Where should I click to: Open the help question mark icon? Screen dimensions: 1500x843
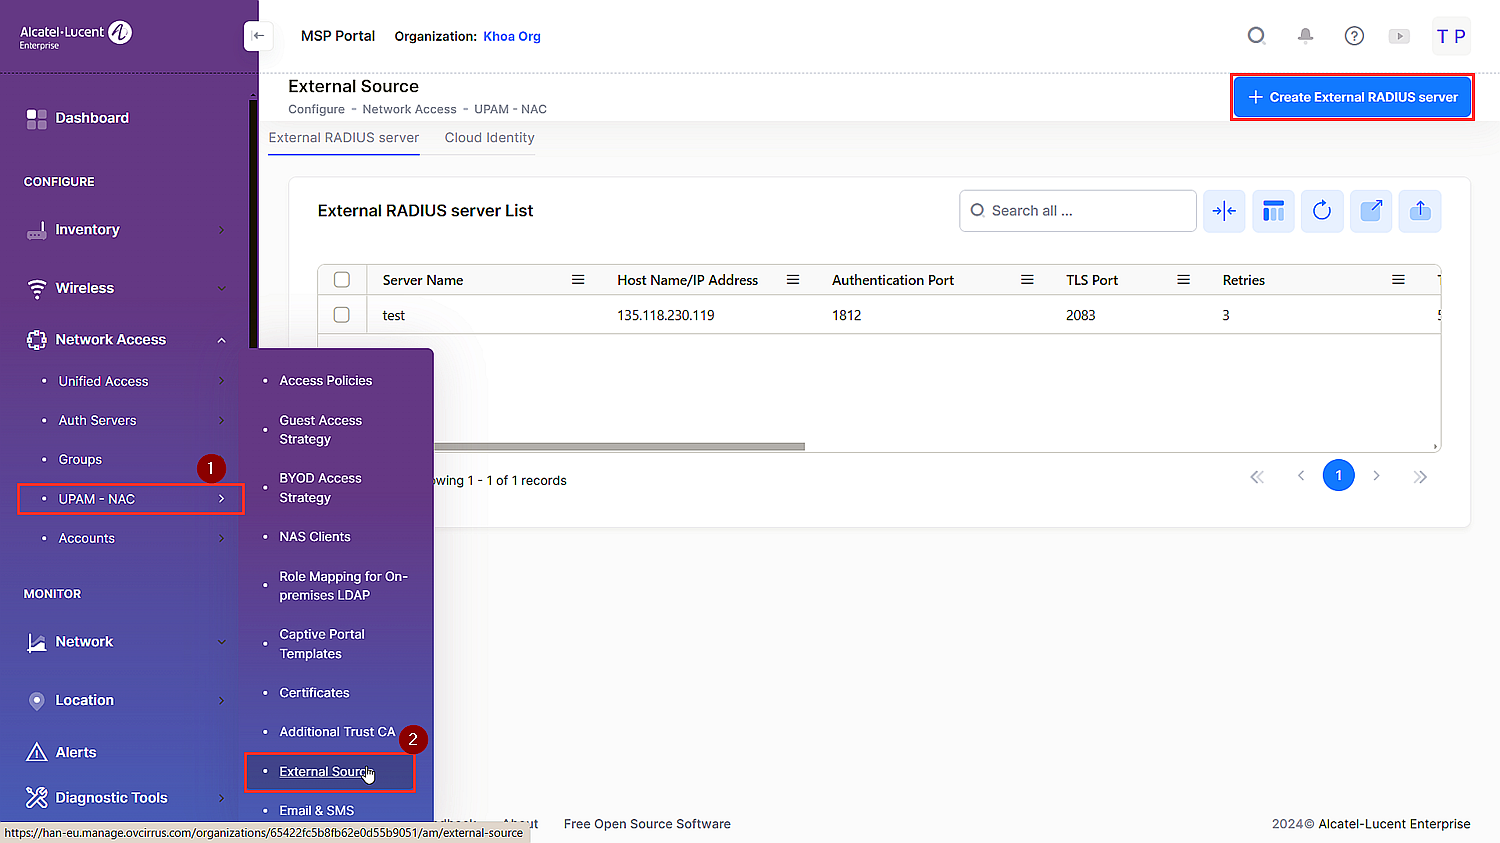1354,36
